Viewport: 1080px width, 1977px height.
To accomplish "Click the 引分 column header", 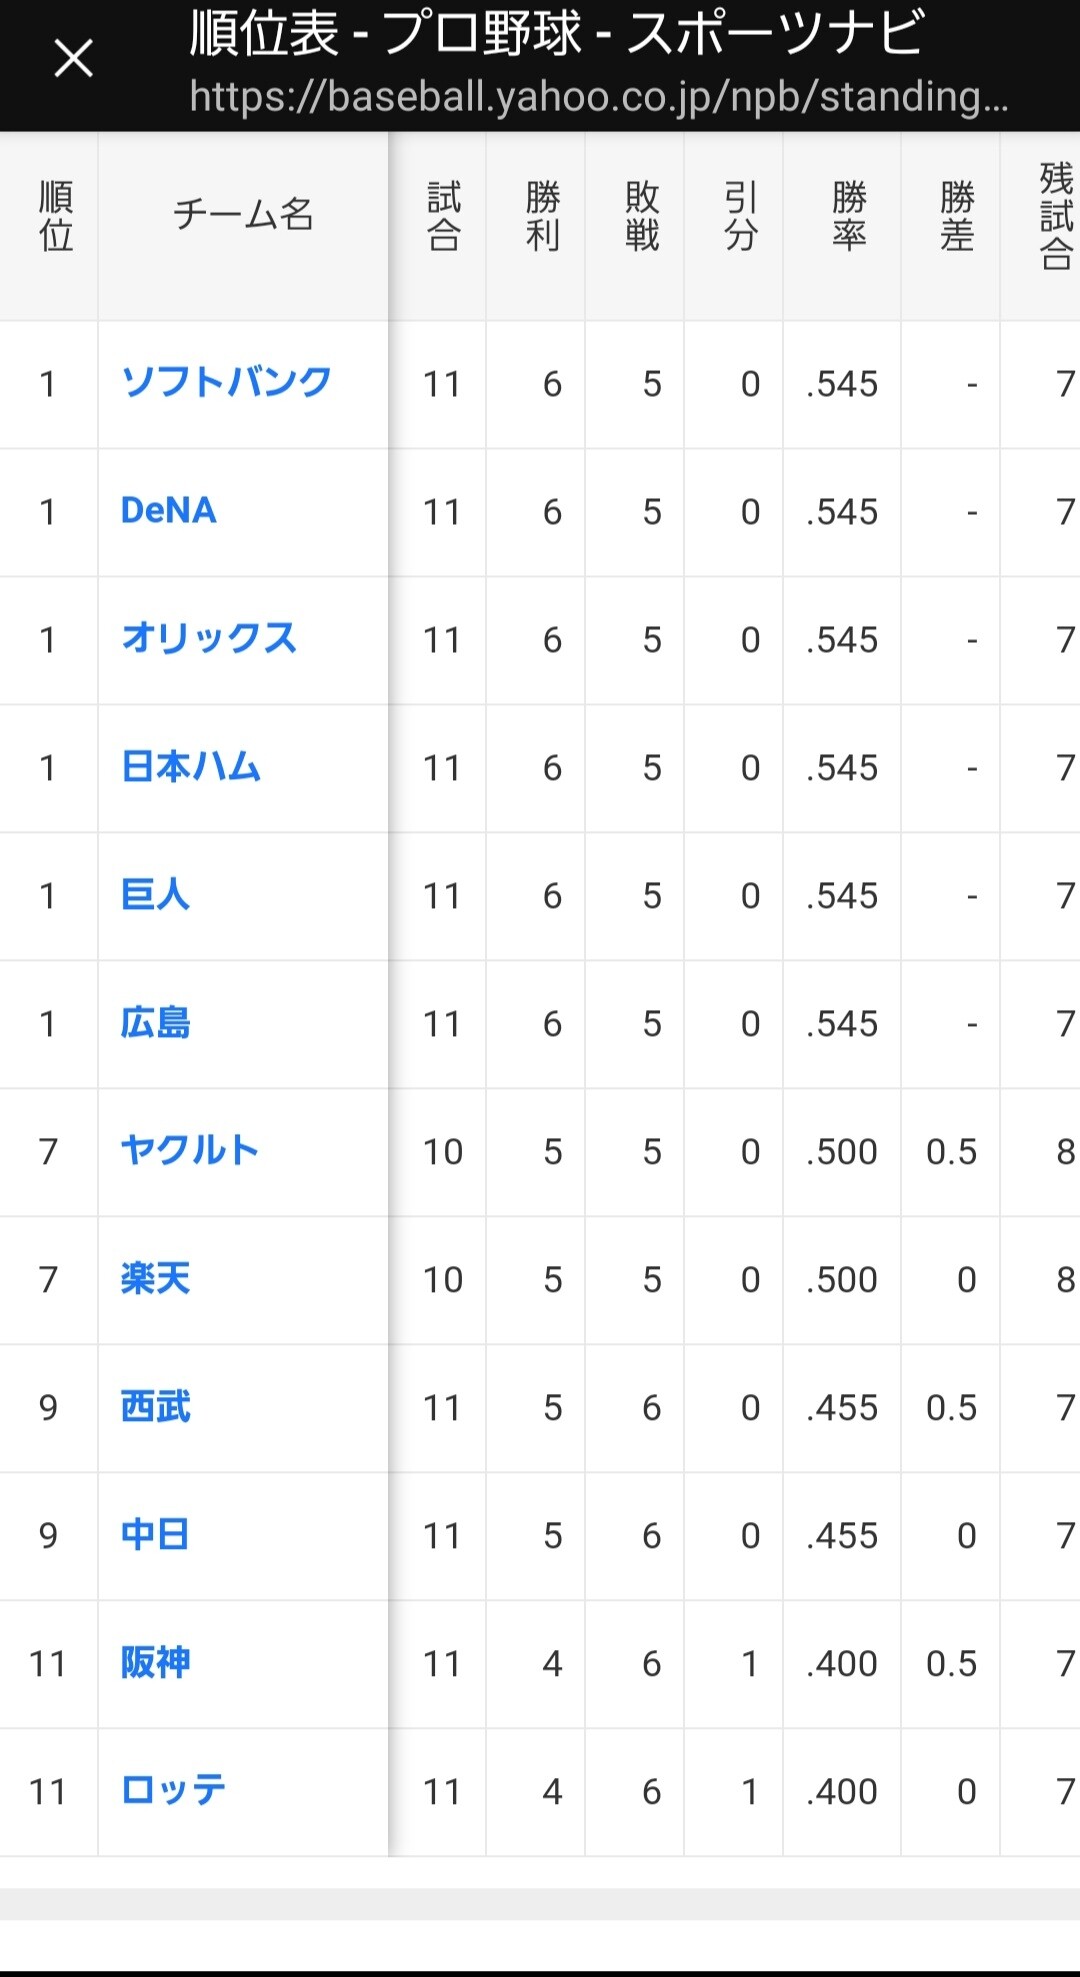I will 740,215.
